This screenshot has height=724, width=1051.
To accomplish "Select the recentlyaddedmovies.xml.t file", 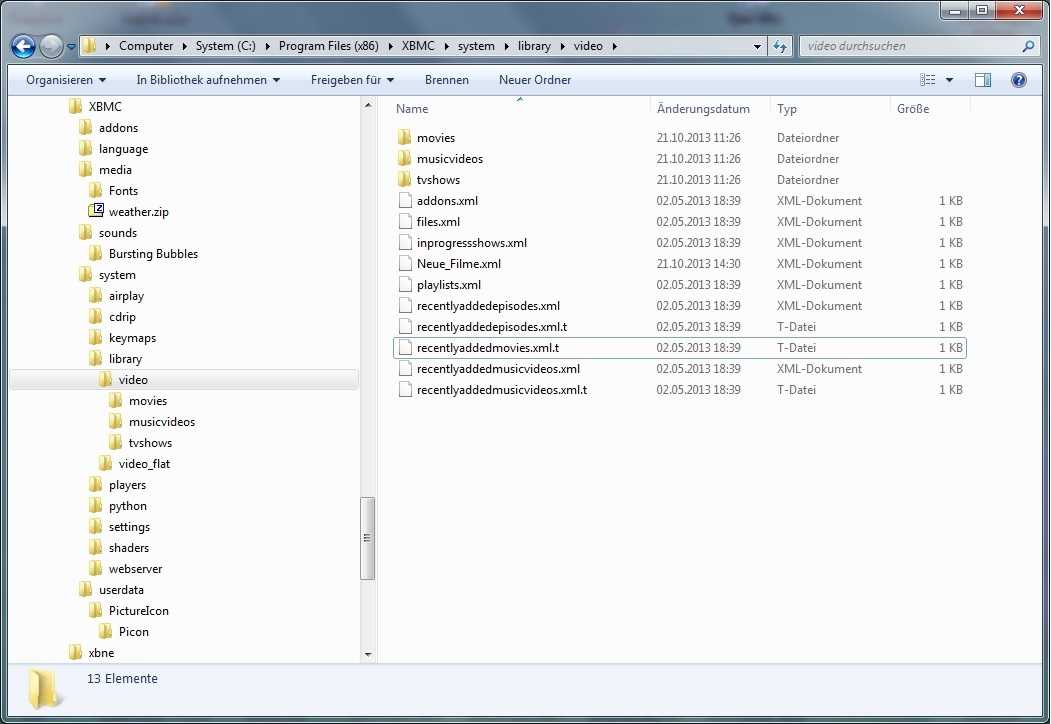I will click(680, 347).
